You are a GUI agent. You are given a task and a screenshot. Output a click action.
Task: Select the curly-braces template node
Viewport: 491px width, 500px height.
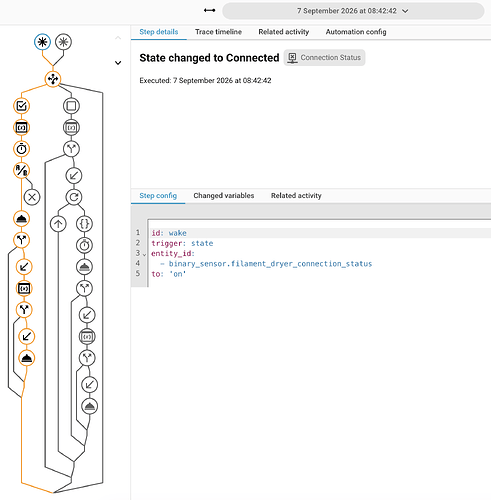tap(84, 224)
